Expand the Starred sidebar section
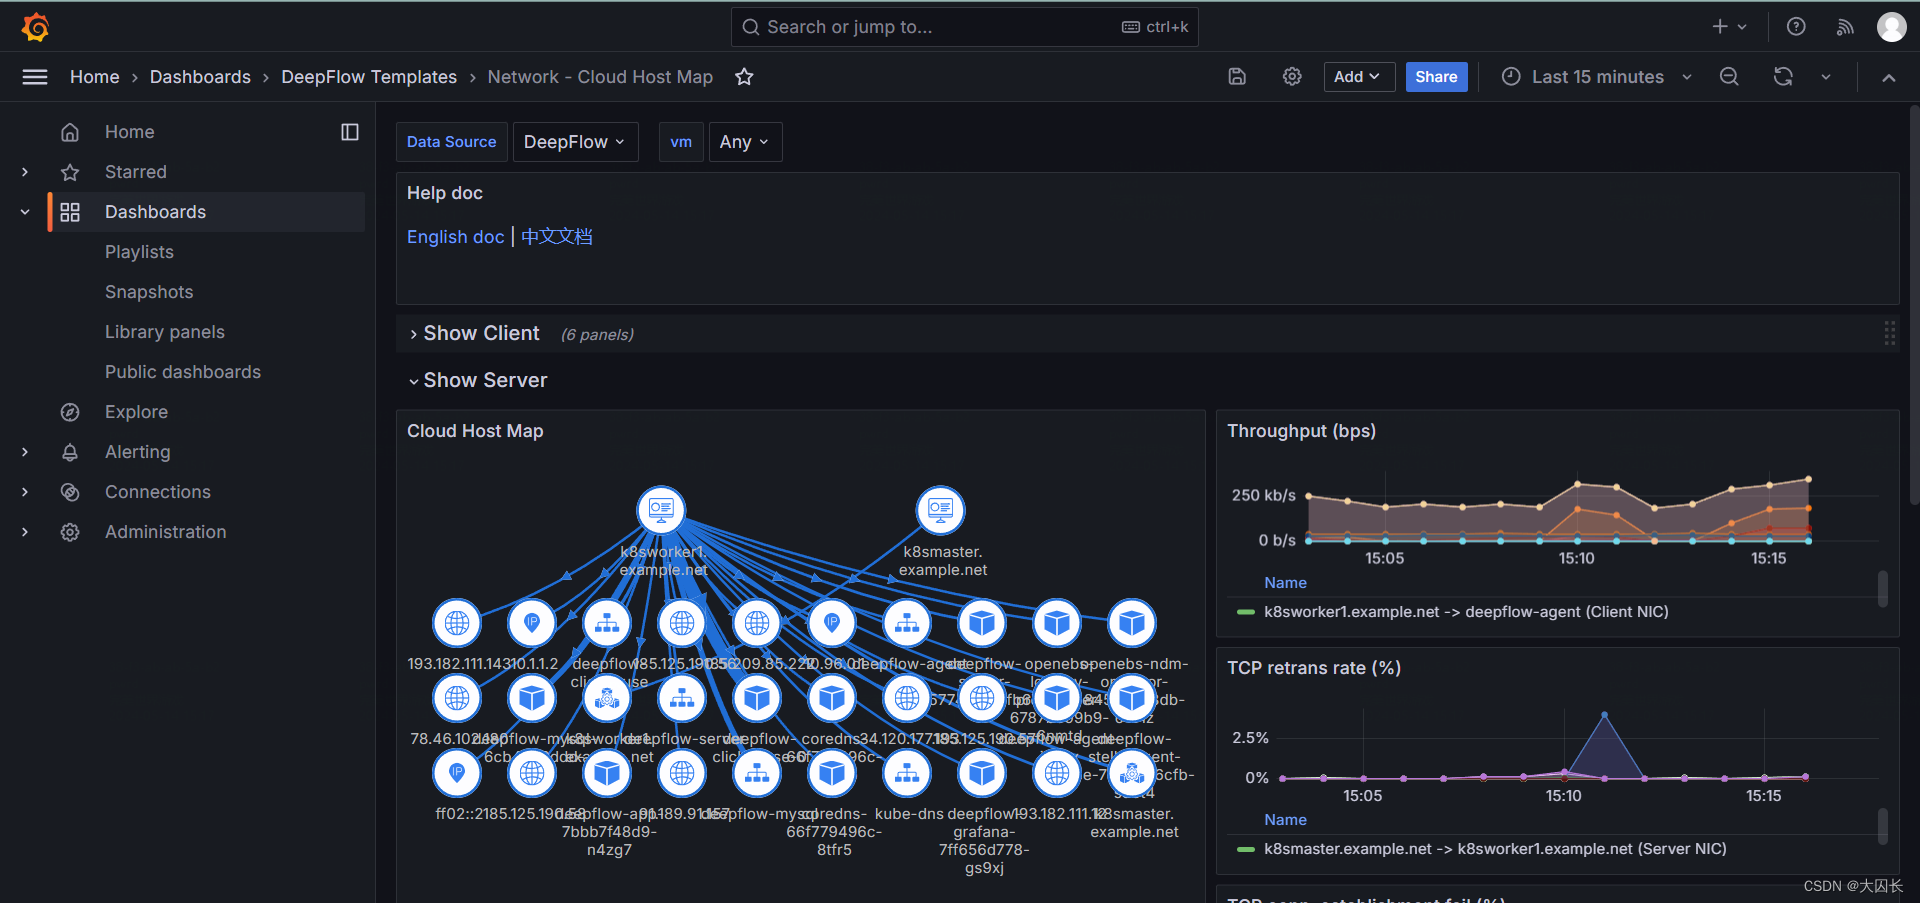Screen dimensions: 1920x903 pyautogui.click(x=25, y=172)
